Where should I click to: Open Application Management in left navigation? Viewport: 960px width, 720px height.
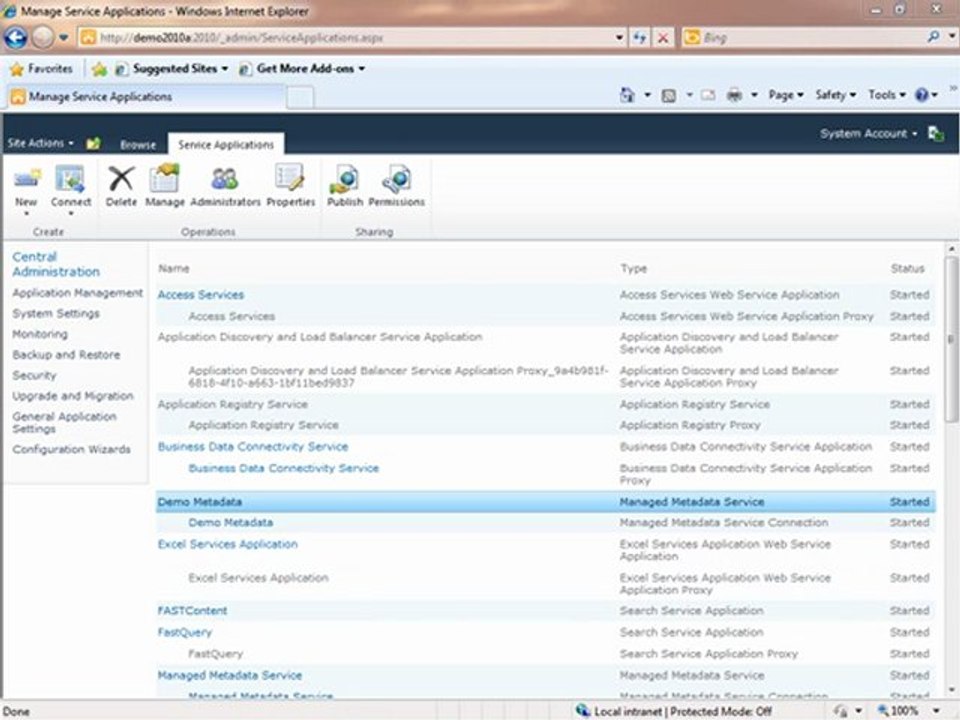(x=77, y=293)
